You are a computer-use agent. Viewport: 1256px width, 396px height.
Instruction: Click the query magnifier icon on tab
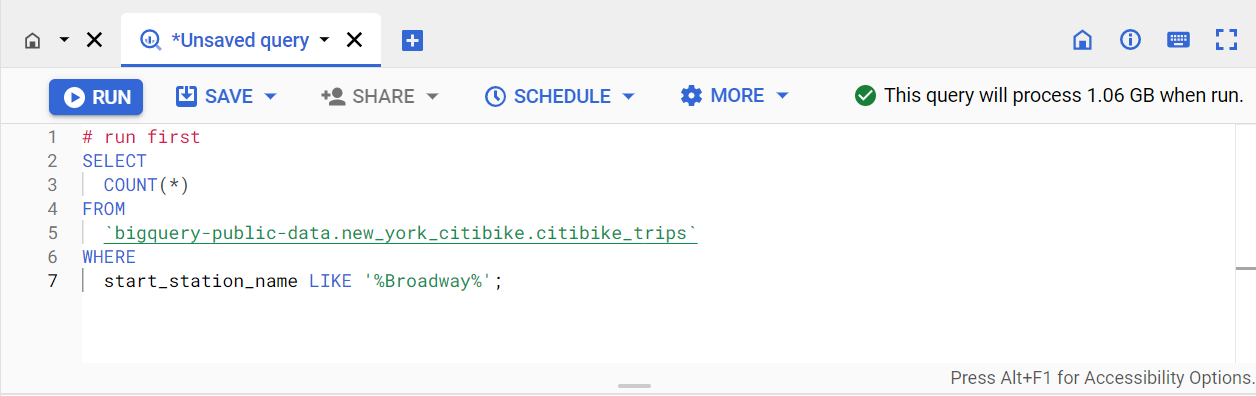pyautogui.click(x=150, y=41)
